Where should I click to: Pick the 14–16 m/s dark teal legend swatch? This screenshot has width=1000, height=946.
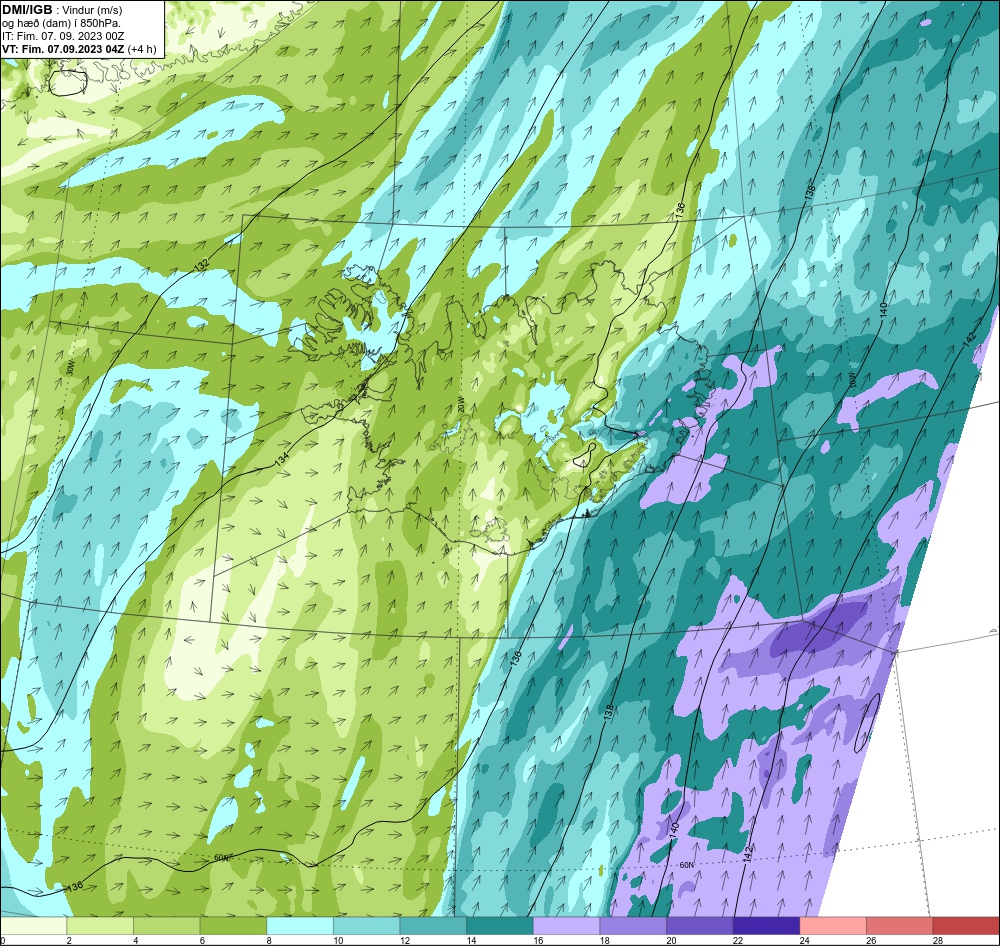pos(500,925)
